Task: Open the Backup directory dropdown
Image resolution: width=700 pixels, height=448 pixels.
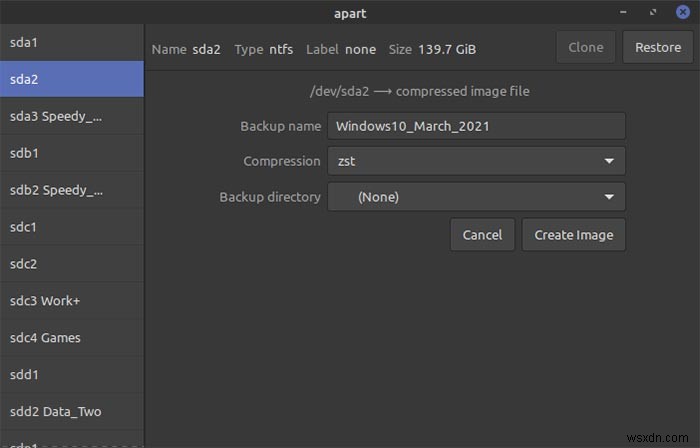Action: click(x=476, y=197)
